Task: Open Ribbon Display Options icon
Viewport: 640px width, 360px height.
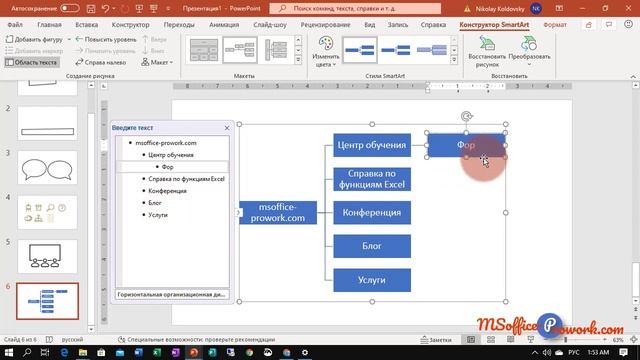Action: point(559,8)
